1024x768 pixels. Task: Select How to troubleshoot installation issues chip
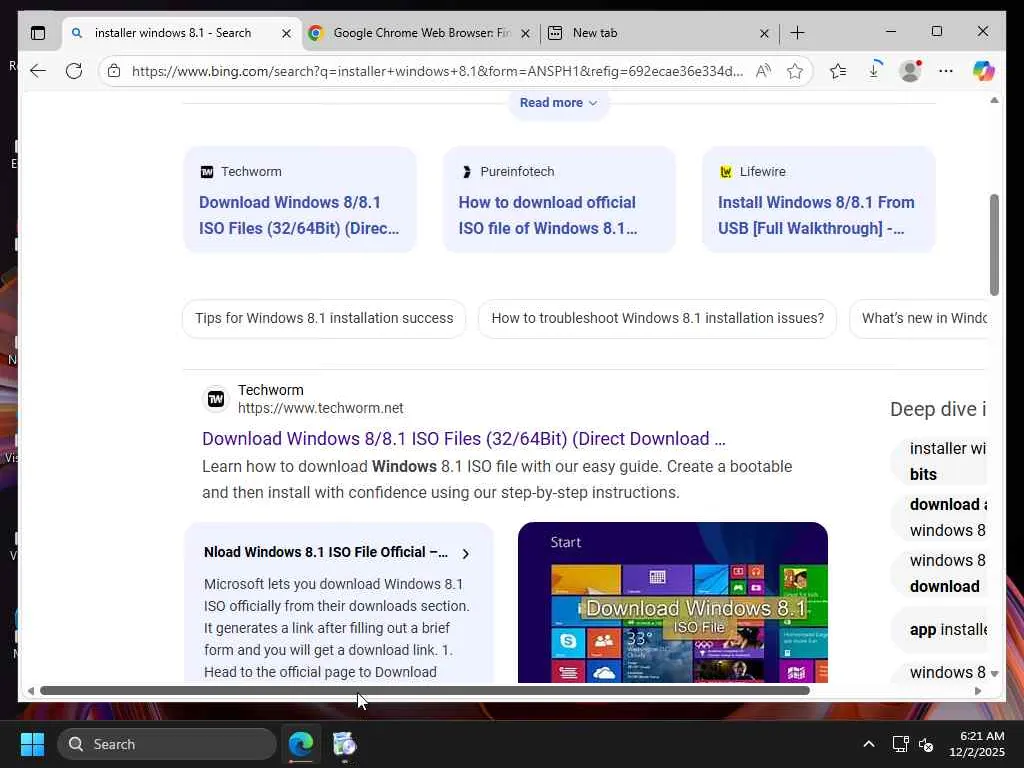click(x=657, y=318)
